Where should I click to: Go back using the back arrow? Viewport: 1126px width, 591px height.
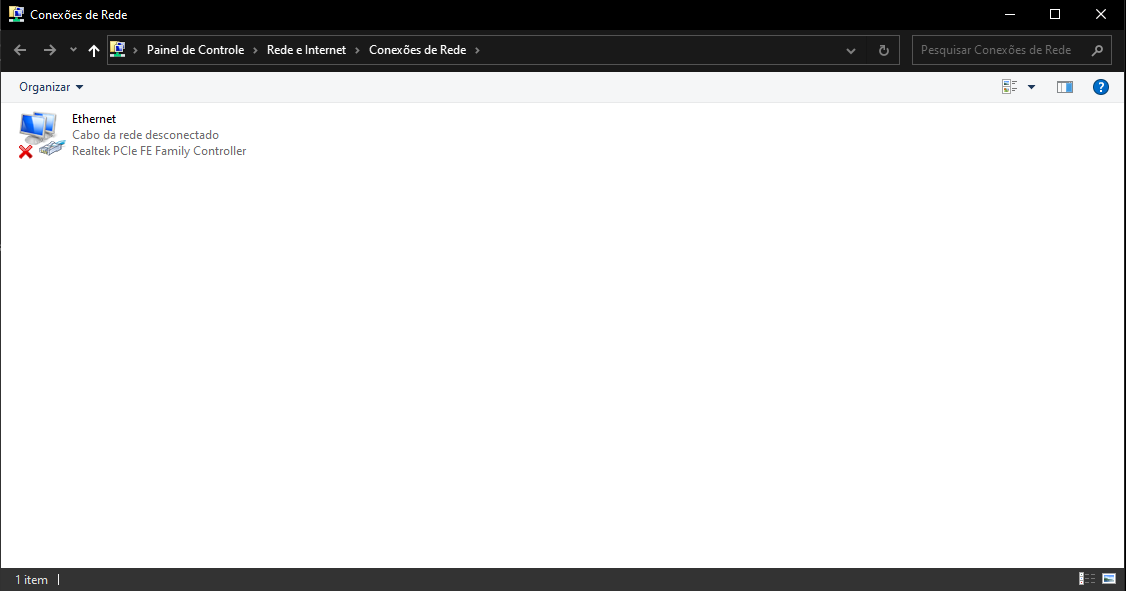(x=20, y=50)
